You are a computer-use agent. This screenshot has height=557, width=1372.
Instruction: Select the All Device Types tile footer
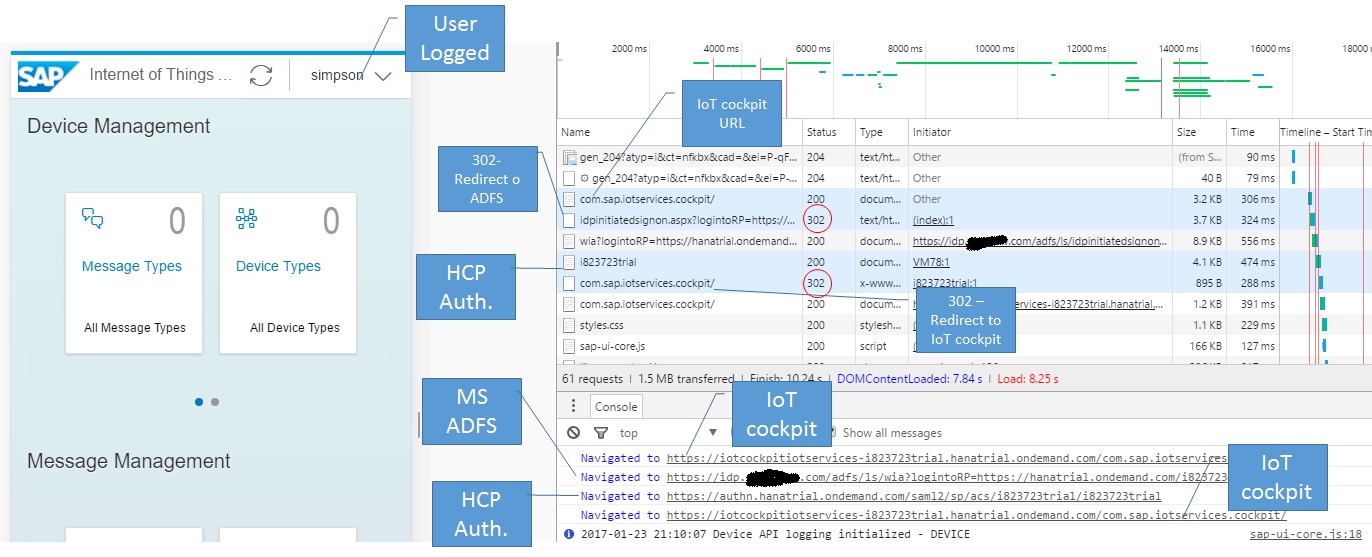tap(295, 328)
